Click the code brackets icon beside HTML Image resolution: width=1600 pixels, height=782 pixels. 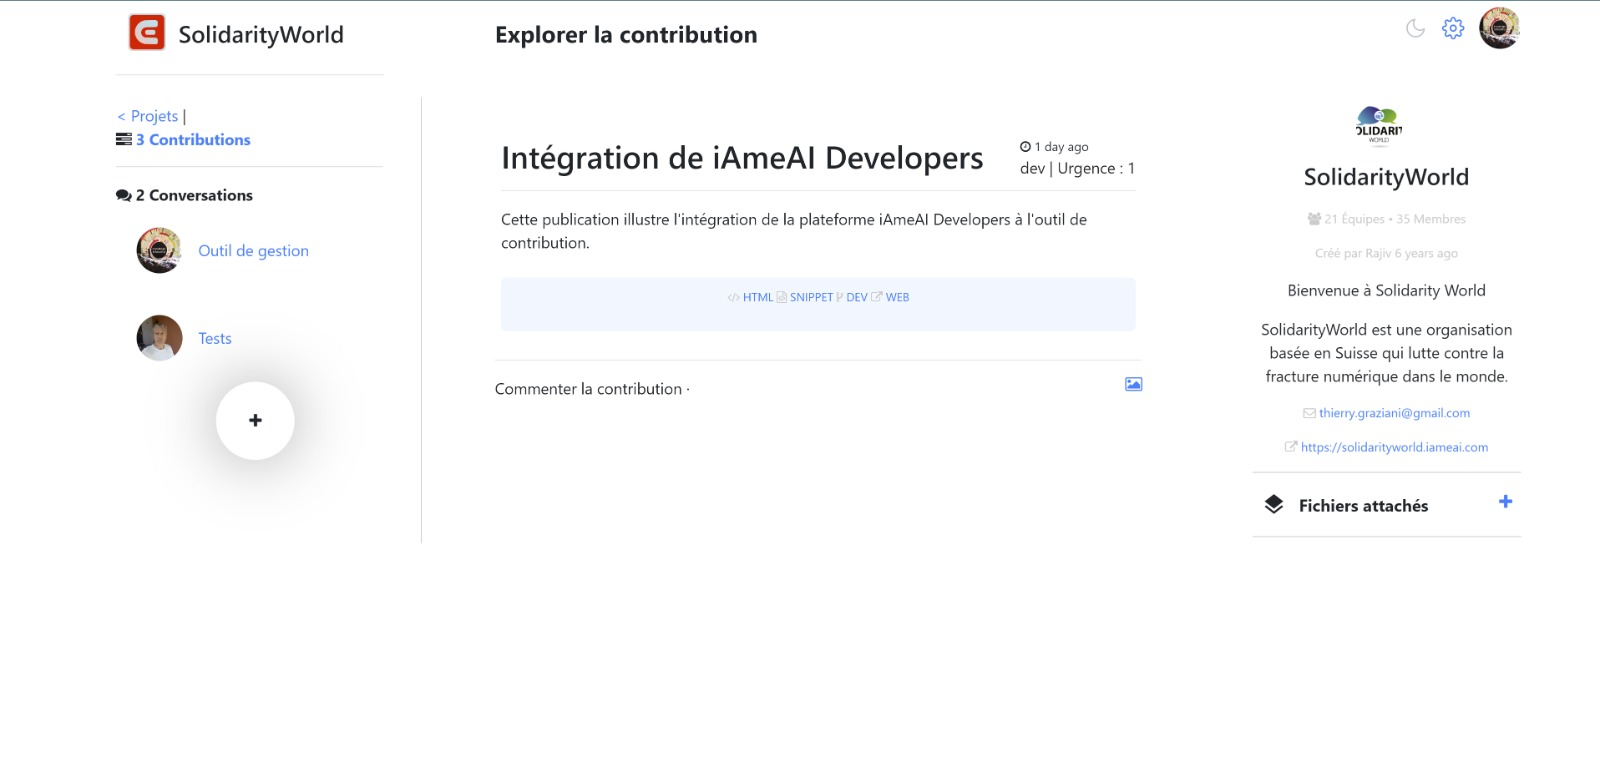pyautogui.click(x=734, y=297)
